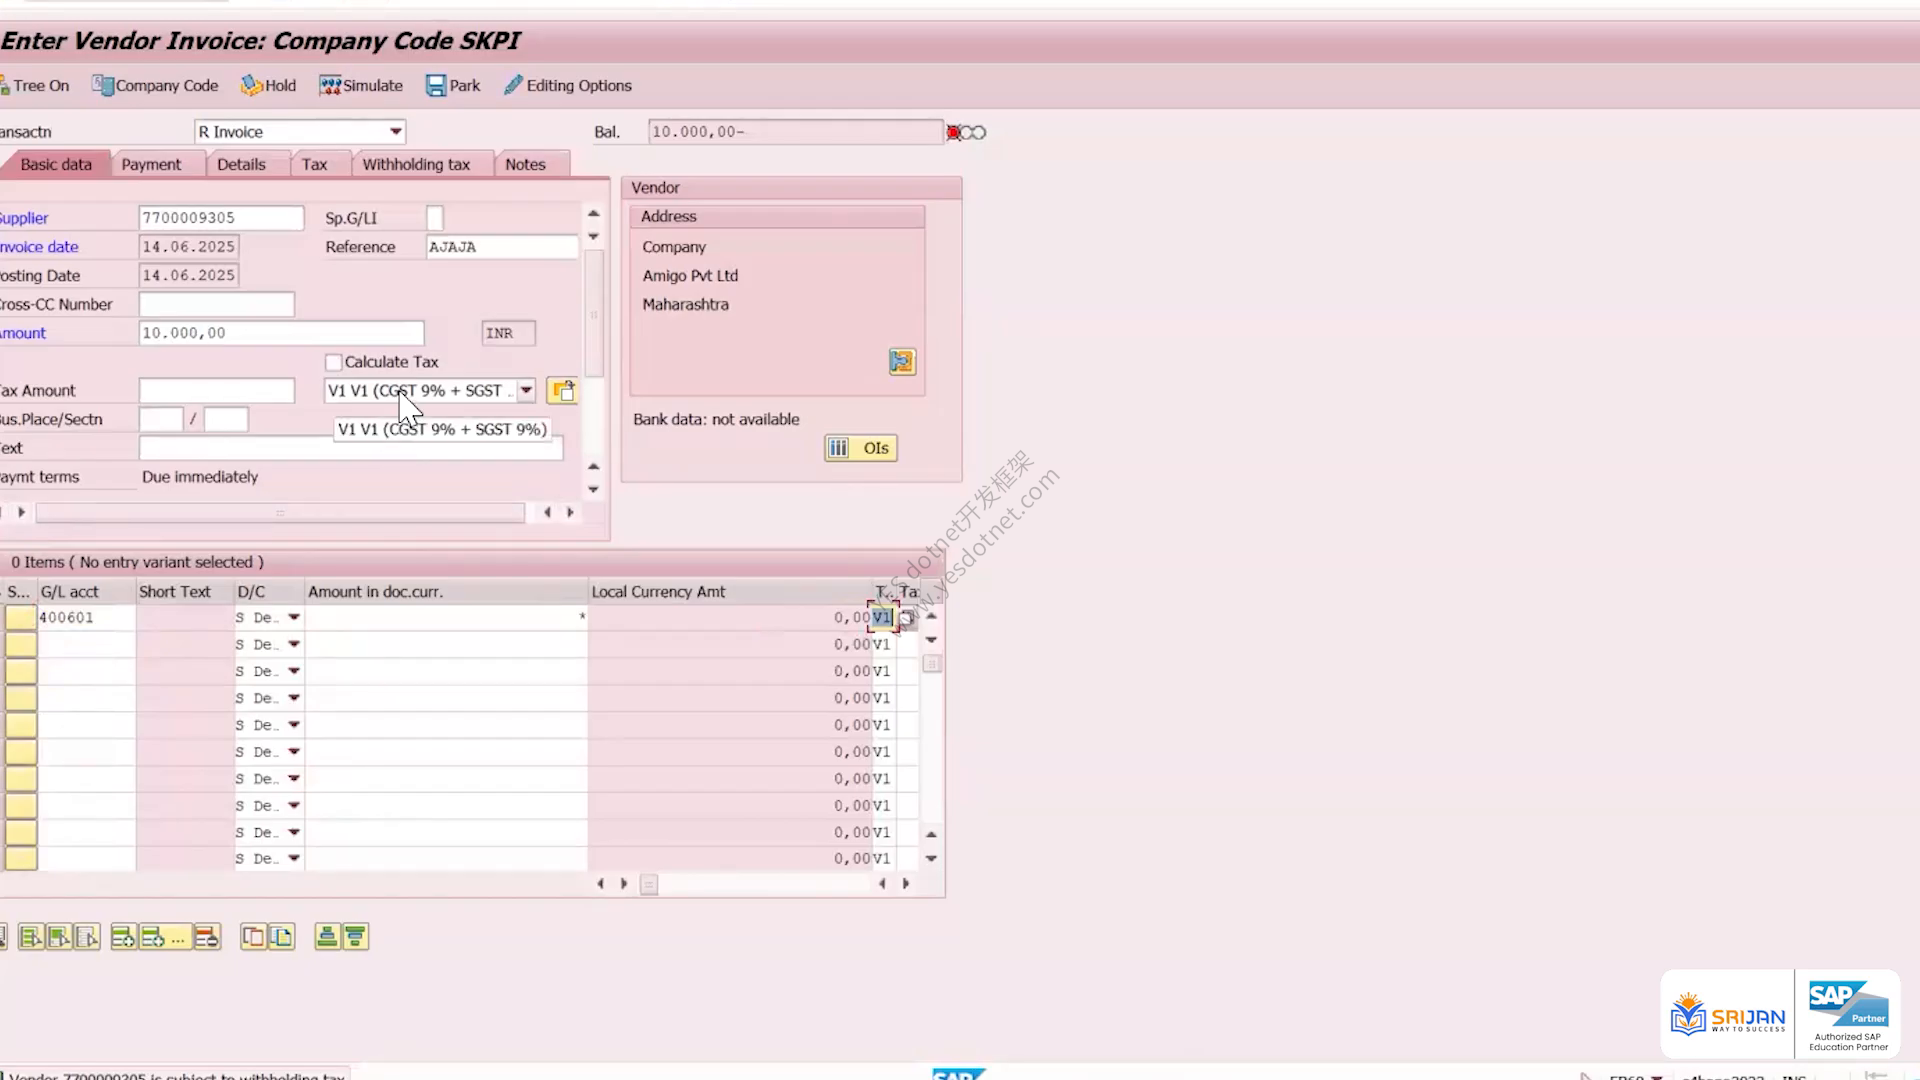
Task: Click the vendor address display icon
Action: 902,362
